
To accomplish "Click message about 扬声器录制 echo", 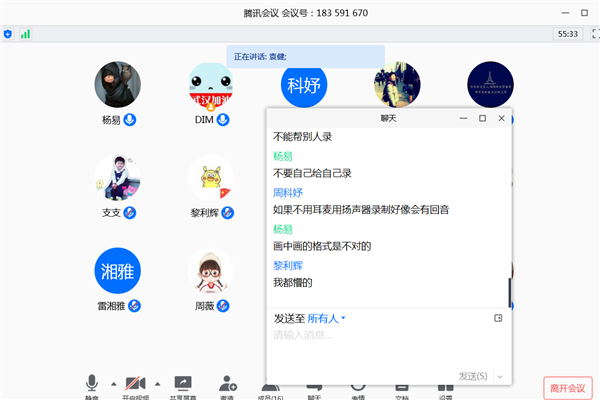I will tap(361, 210).
